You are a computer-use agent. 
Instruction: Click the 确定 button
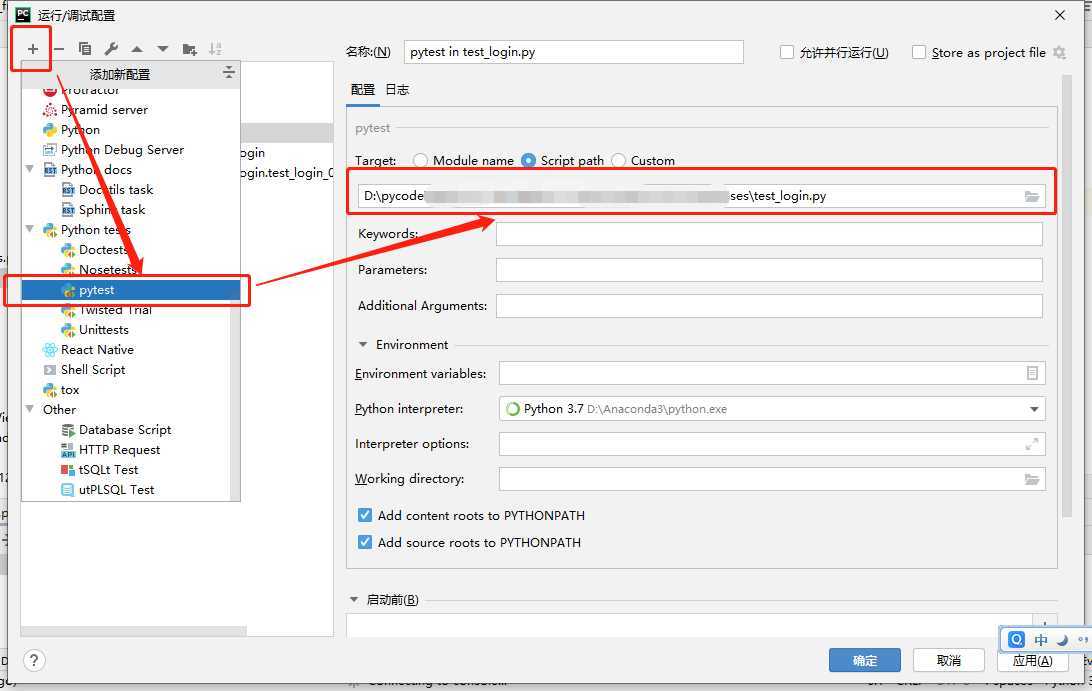tap(864, 660)
